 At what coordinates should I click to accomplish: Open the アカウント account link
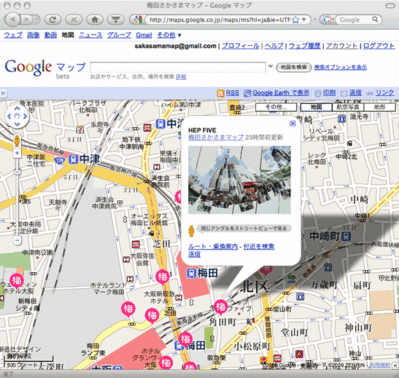(x=342, y=46)
